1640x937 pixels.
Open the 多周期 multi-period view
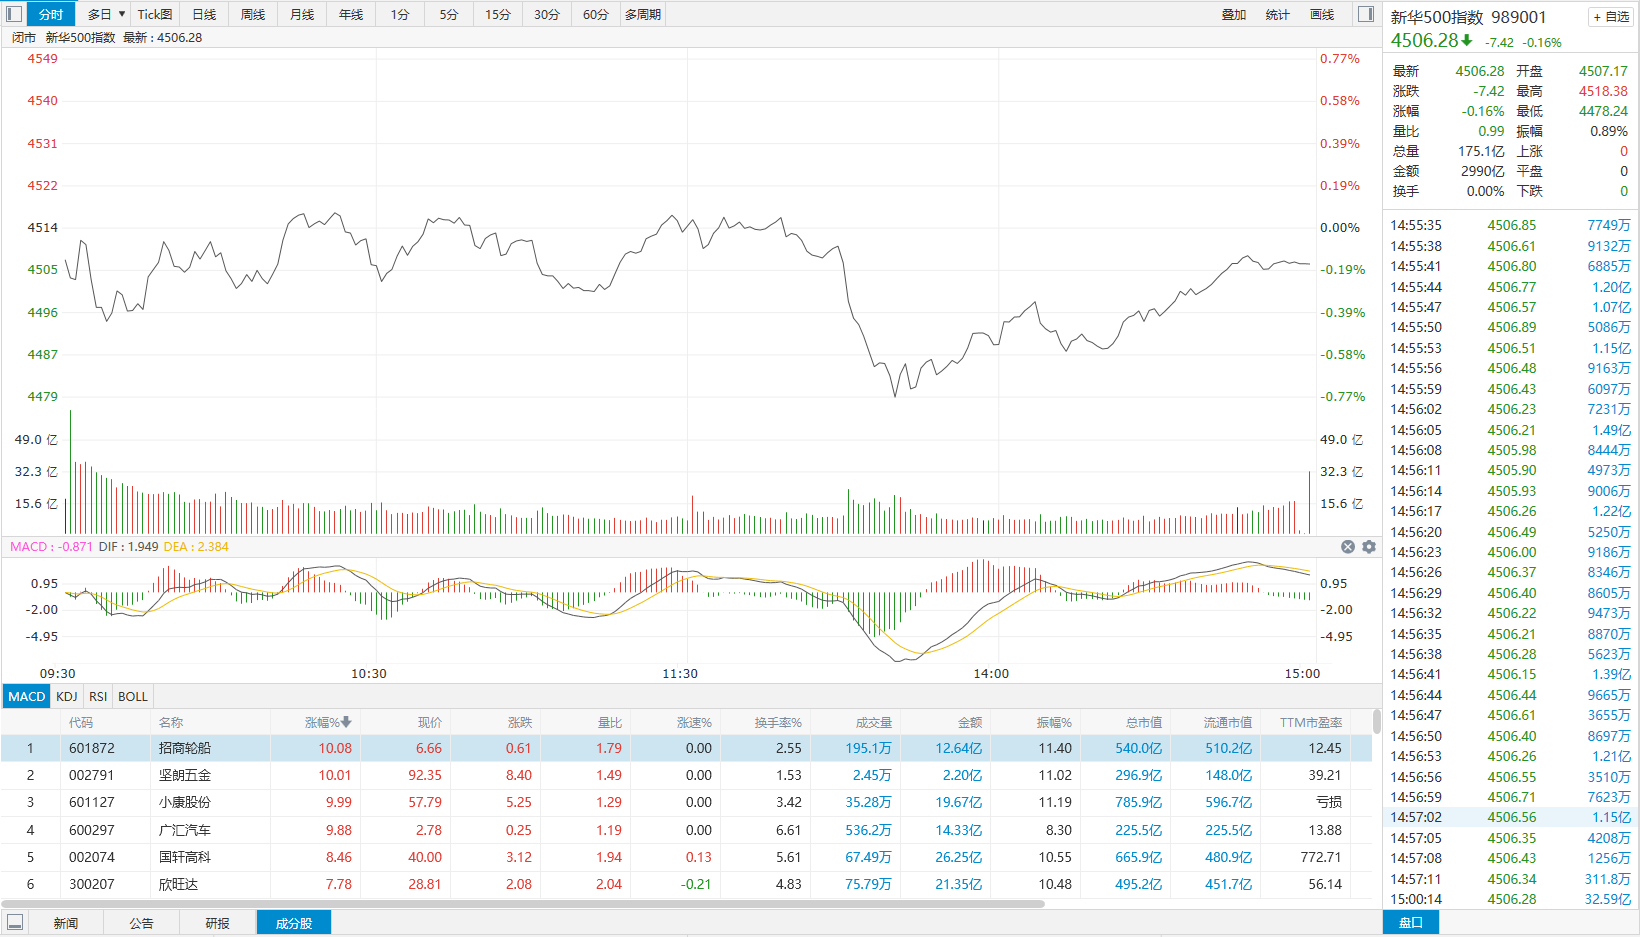[x=643, y=14]
